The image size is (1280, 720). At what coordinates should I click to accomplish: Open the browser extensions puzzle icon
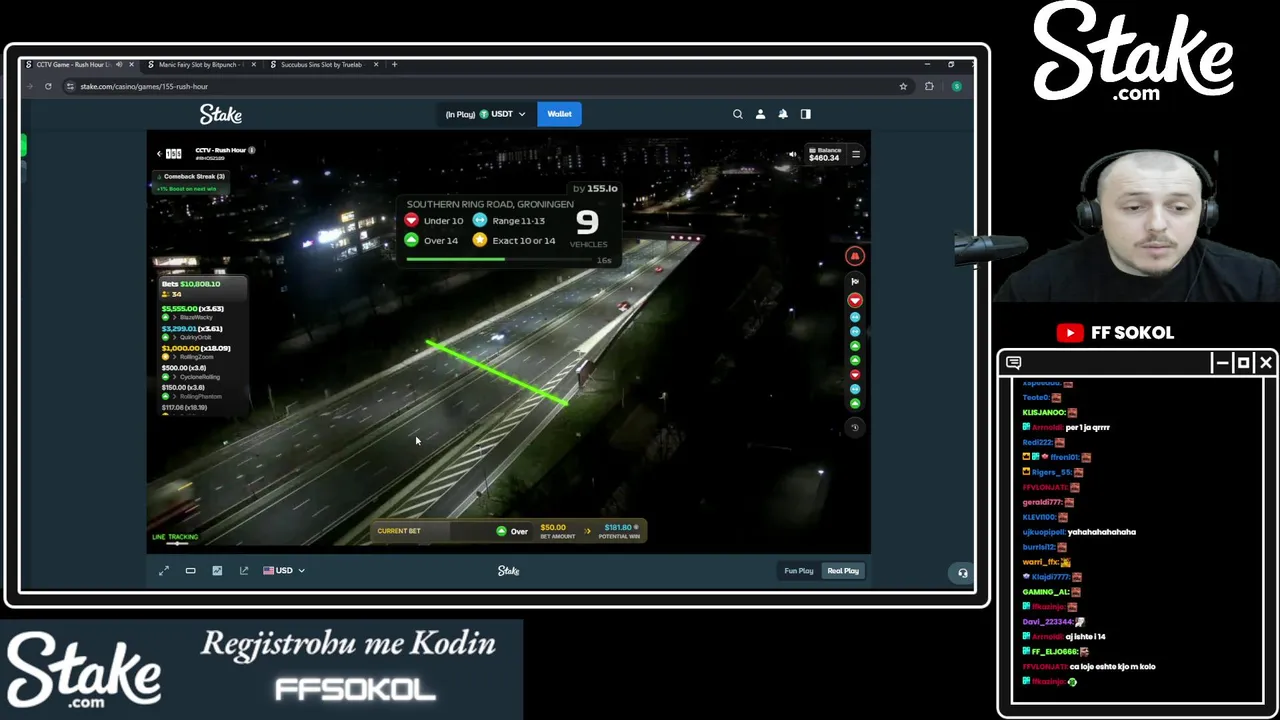pos(929,86)
